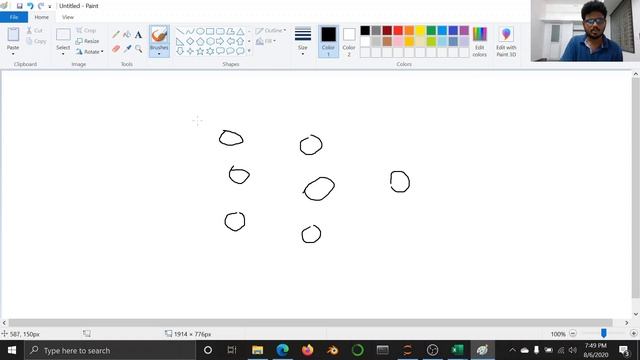640x360 pixels.
Task: Pick the green color swatch
Action: (431, 31)
